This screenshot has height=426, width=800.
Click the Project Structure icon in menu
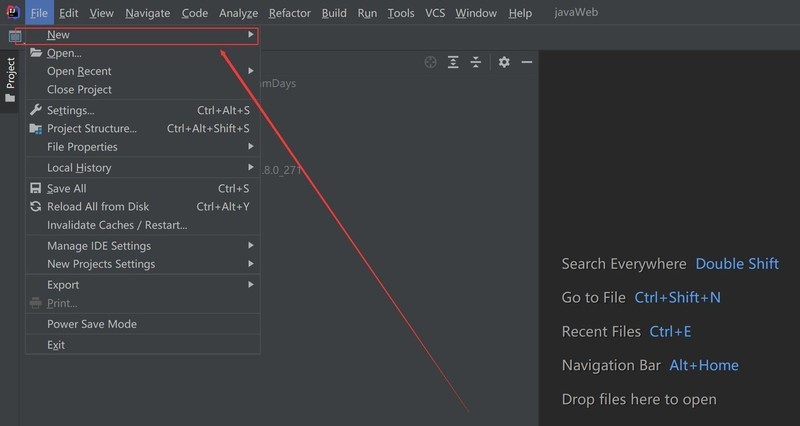pos(37,129)
